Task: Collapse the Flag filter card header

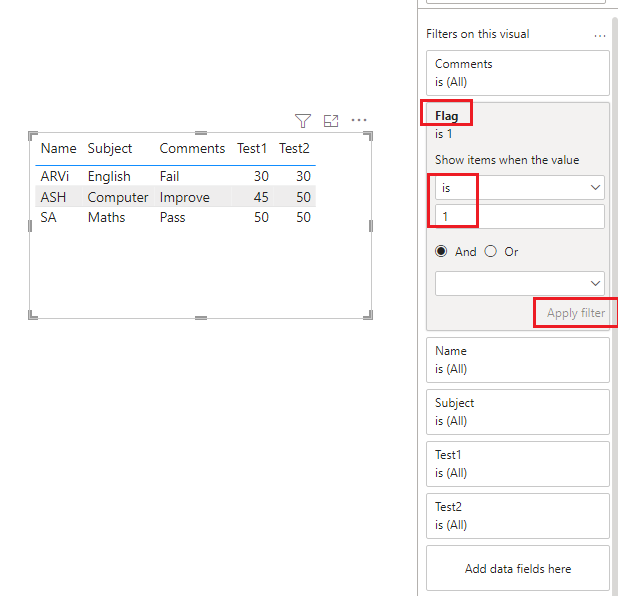Action: pyautogui.click(x=447, y=116)
